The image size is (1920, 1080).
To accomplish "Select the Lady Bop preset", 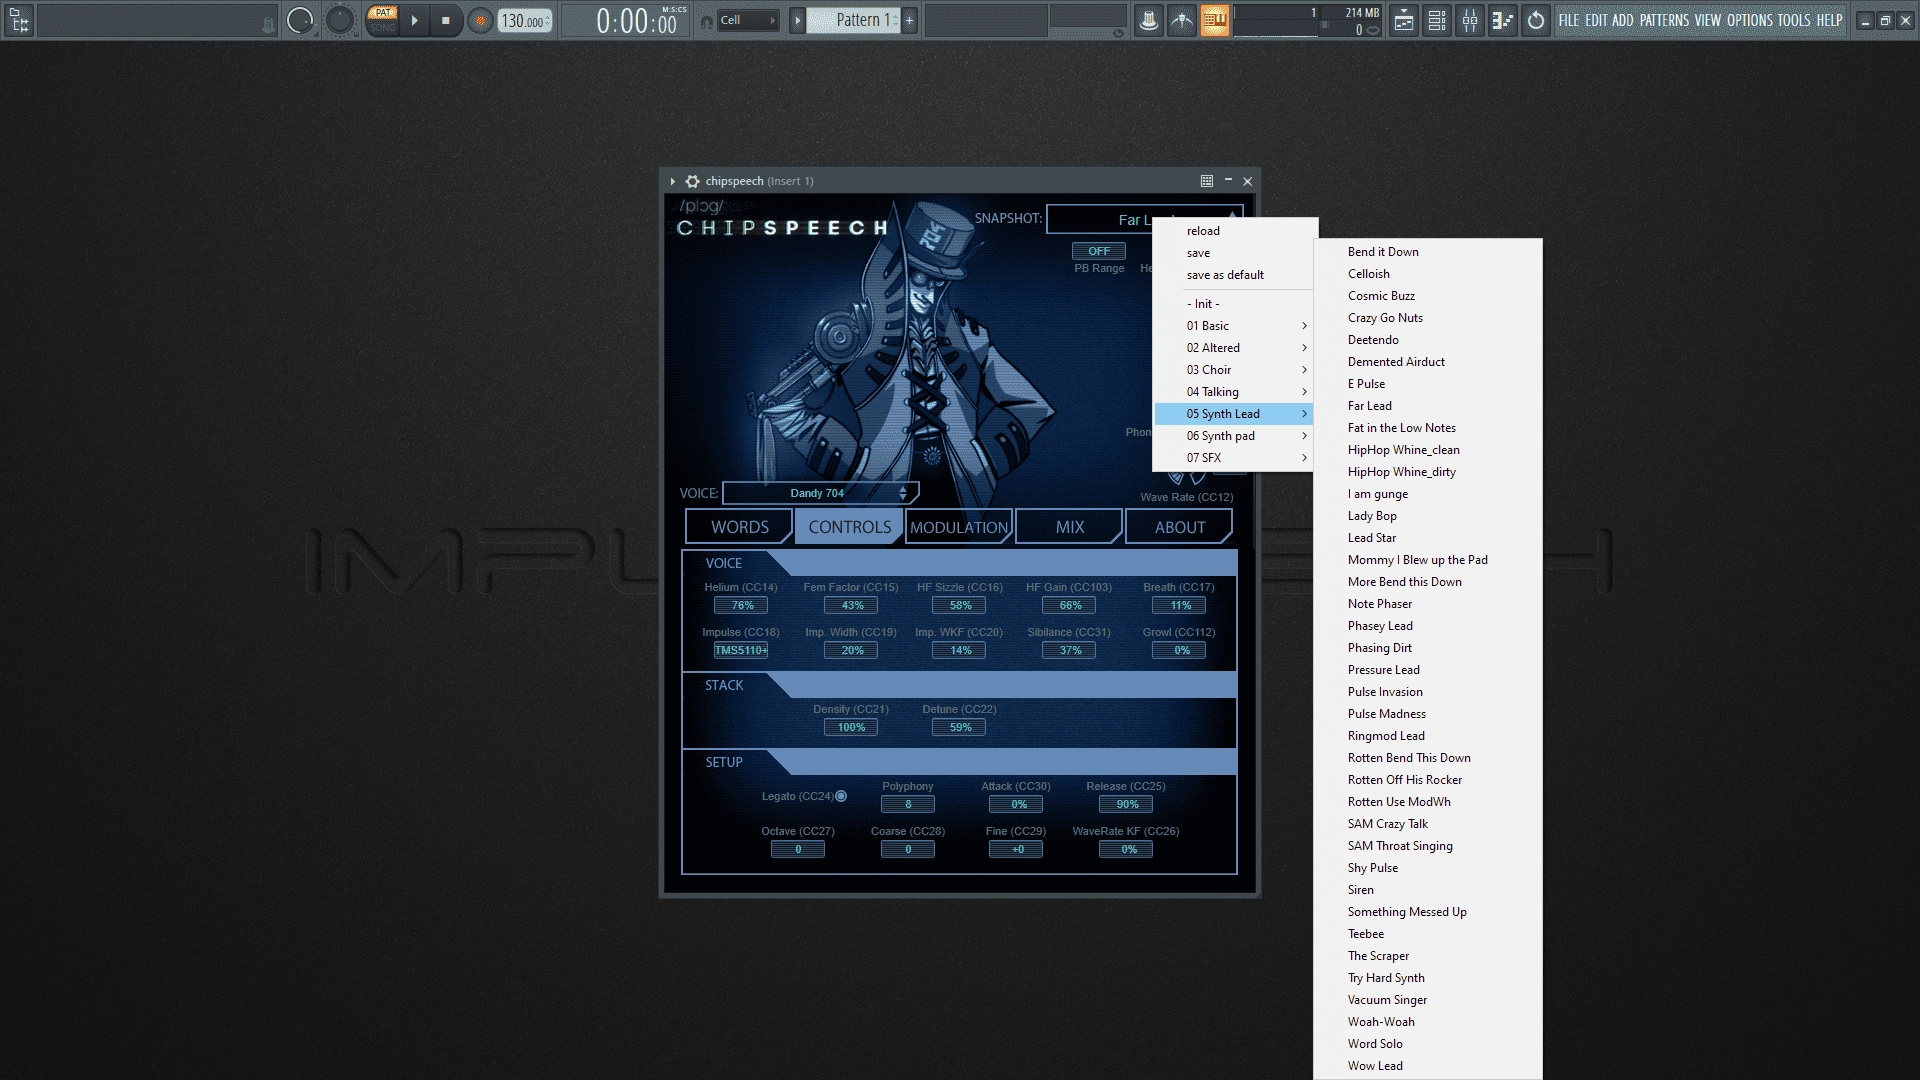I will pyautogui.click(x=1428, y=516).
